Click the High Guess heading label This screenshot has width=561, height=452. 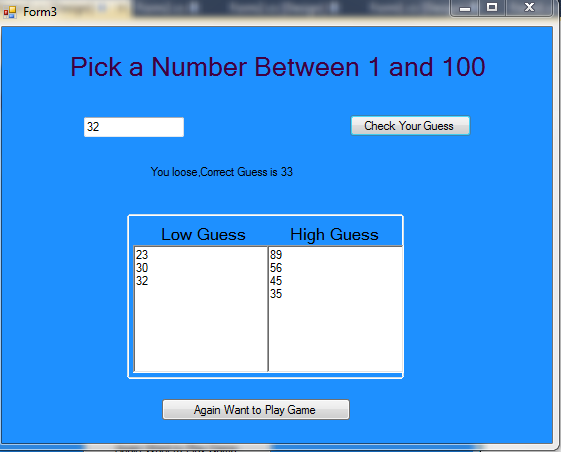334,235
